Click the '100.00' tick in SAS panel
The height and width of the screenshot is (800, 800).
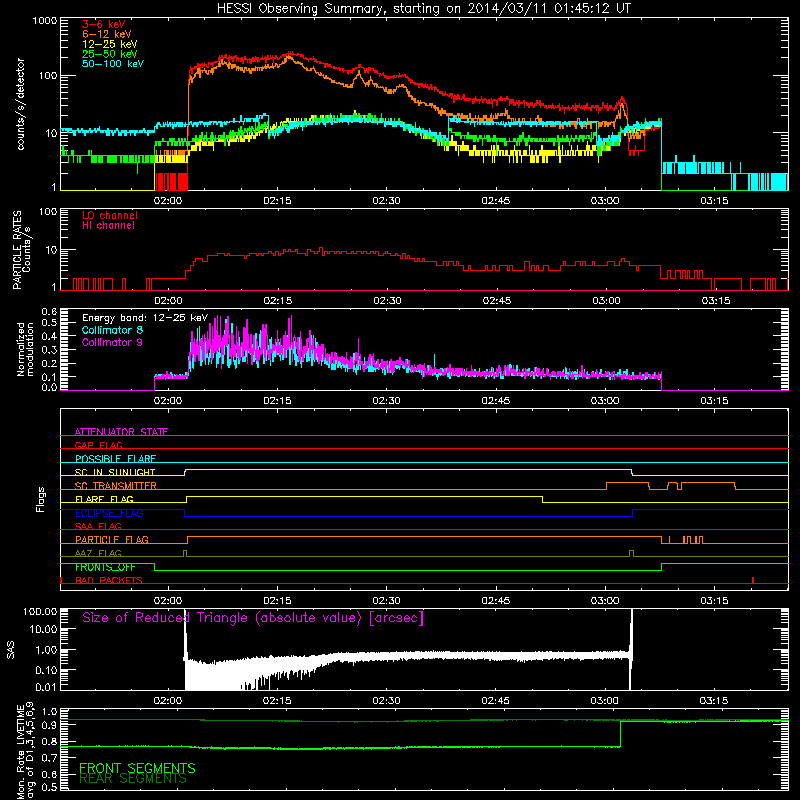[x=40, y=611]
